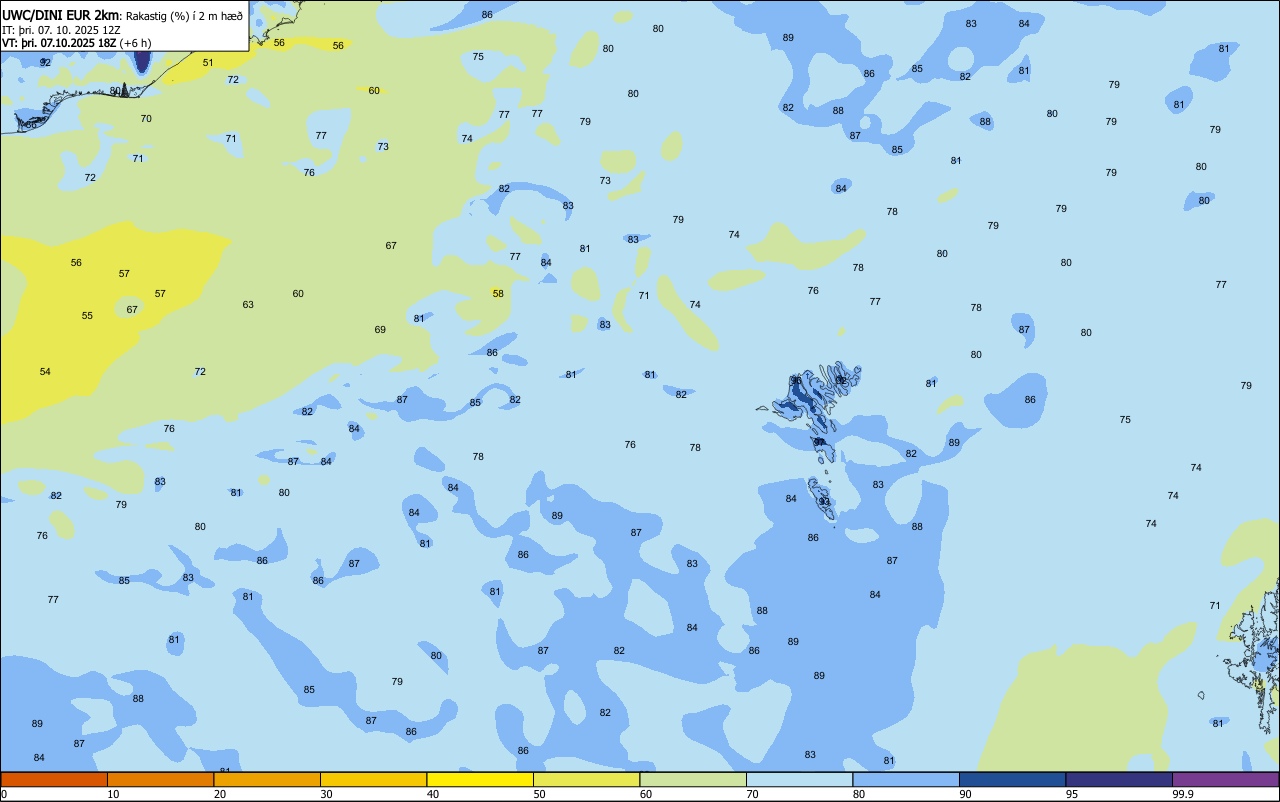Select the 50–60 pale yellow legend segment
Viewport: 1280px width, 802px height.
pos(586,779)
